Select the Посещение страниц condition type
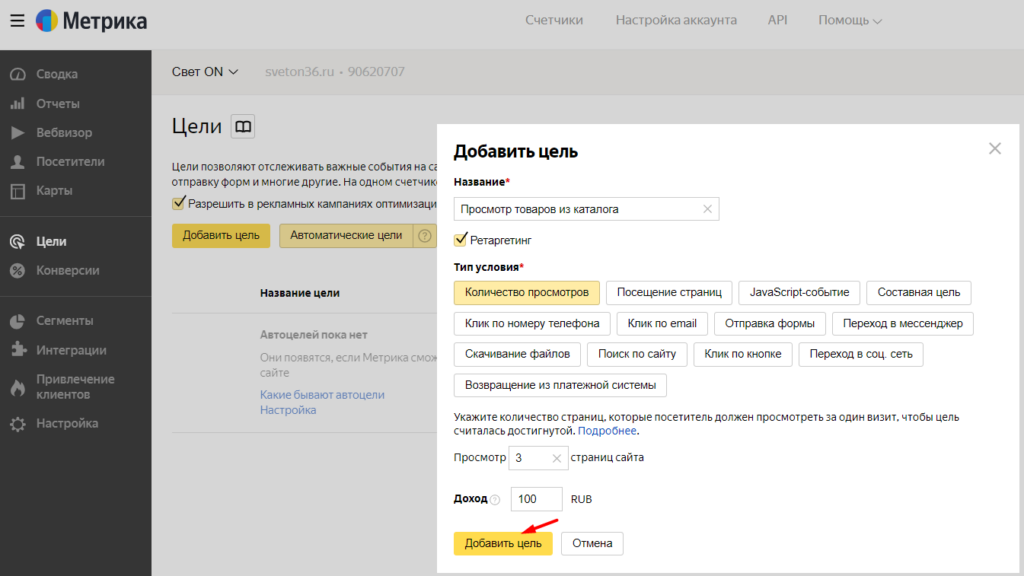 pos(669,292)
